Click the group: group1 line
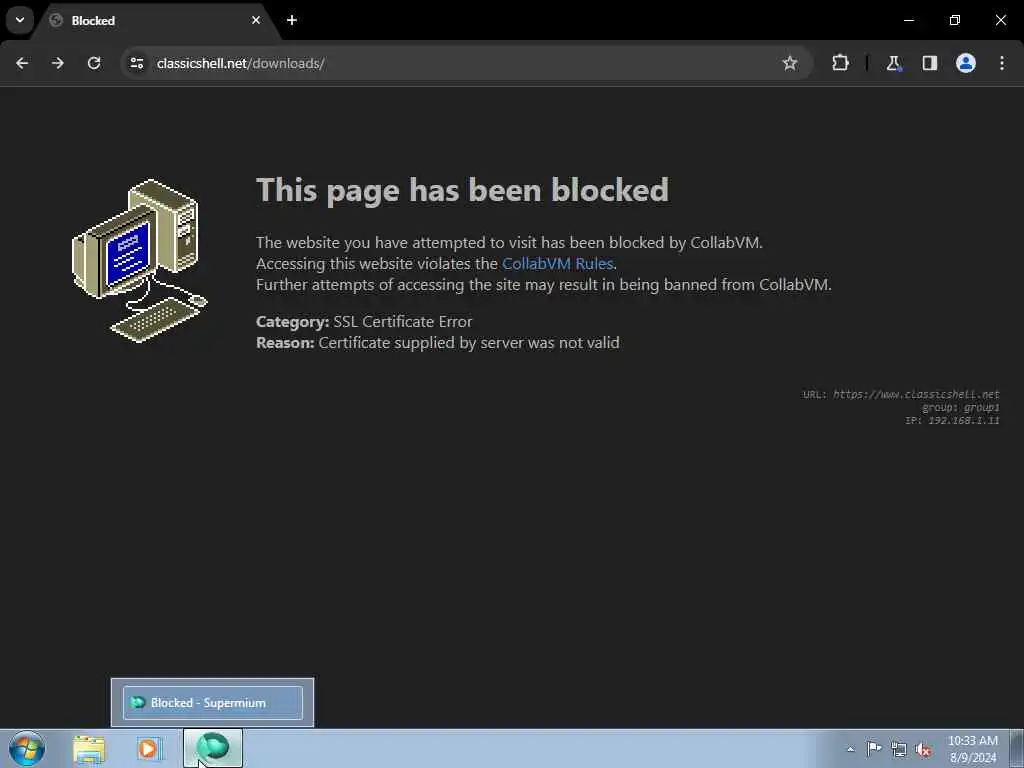This screenshot has width=1024, height=768. (961, 408)
